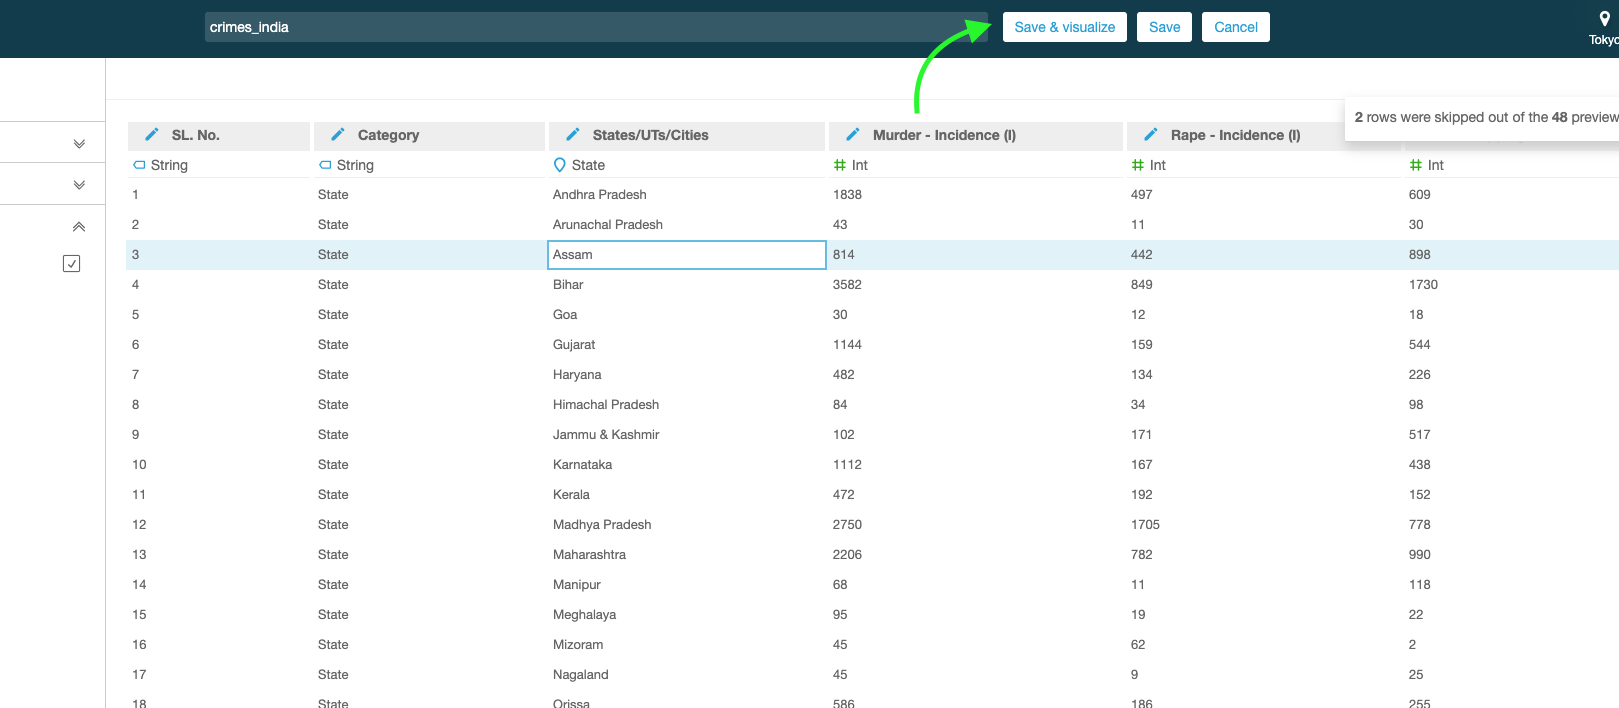Image resolution: width=1619 pixels, height=708 pixels.
Task: Toggle the checked checkbox in left sidebar
Action: 72,264
